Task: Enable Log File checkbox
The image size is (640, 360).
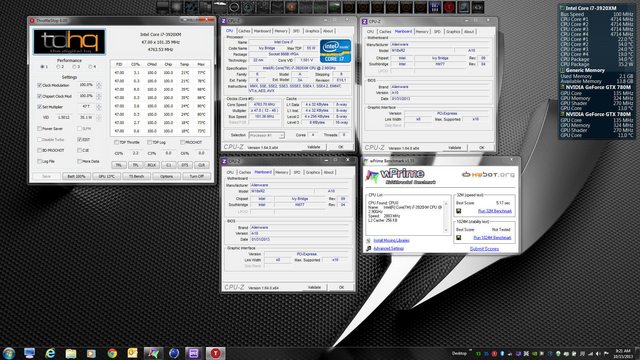Action: pos(40,161)
